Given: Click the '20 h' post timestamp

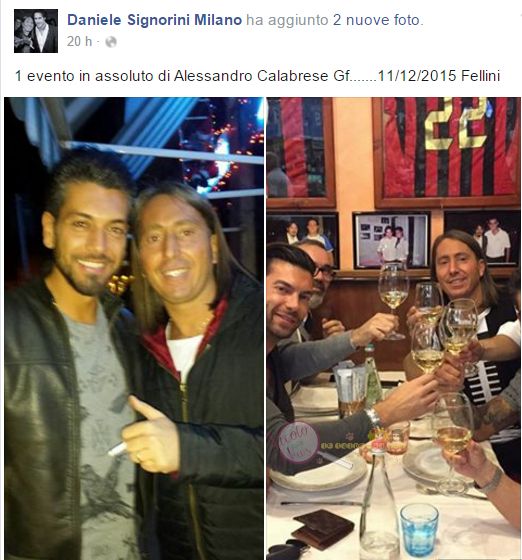Looking at the screenshot, I should 79,42.
